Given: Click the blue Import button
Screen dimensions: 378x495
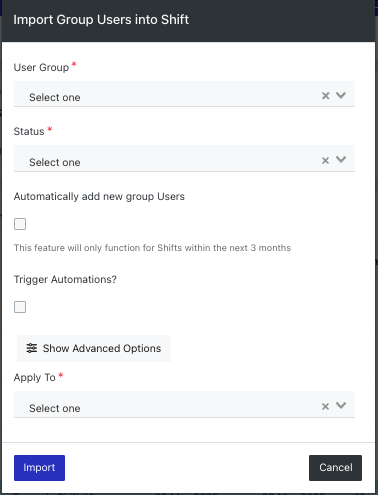Looking at the screenshot, I should click(x=39, y=468).
